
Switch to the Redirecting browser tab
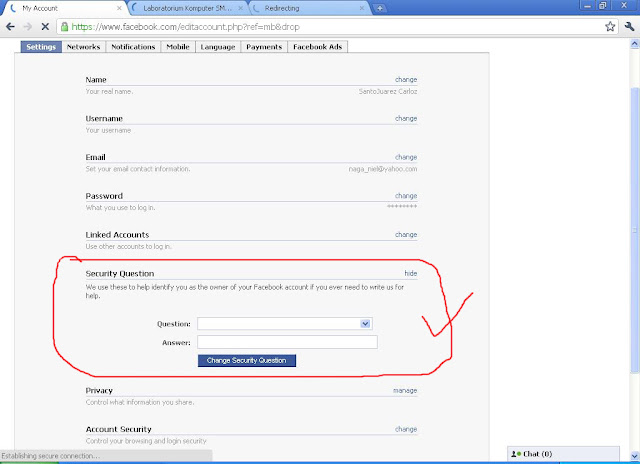309,8
